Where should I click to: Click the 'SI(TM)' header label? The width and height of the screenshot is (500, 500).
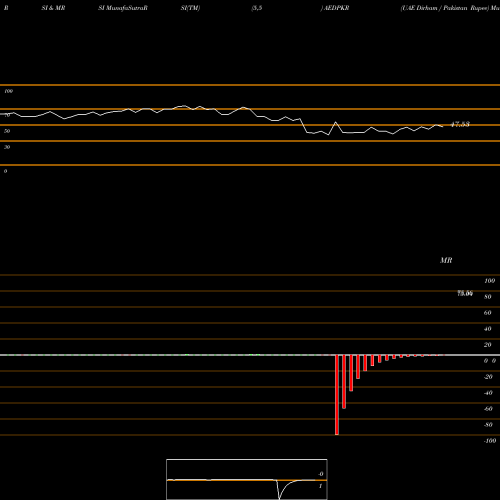(190, 8)
